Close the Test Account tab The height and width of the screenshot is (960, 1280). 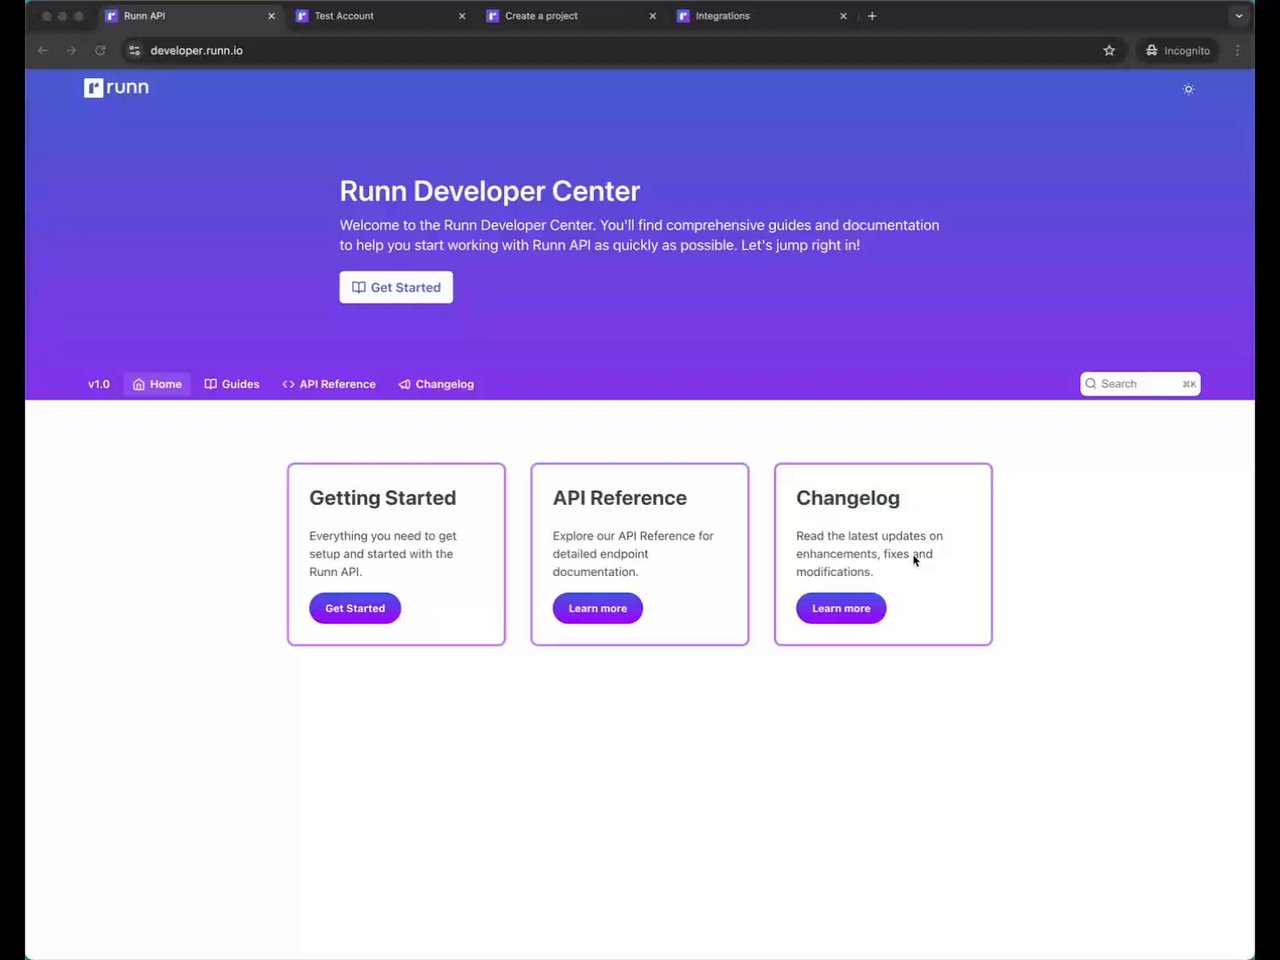[x=462, y=16]
